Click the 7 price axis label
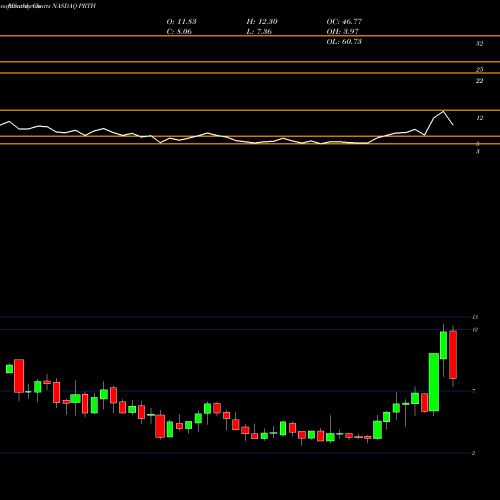The image size is (500, 500). tap(474, 391)
